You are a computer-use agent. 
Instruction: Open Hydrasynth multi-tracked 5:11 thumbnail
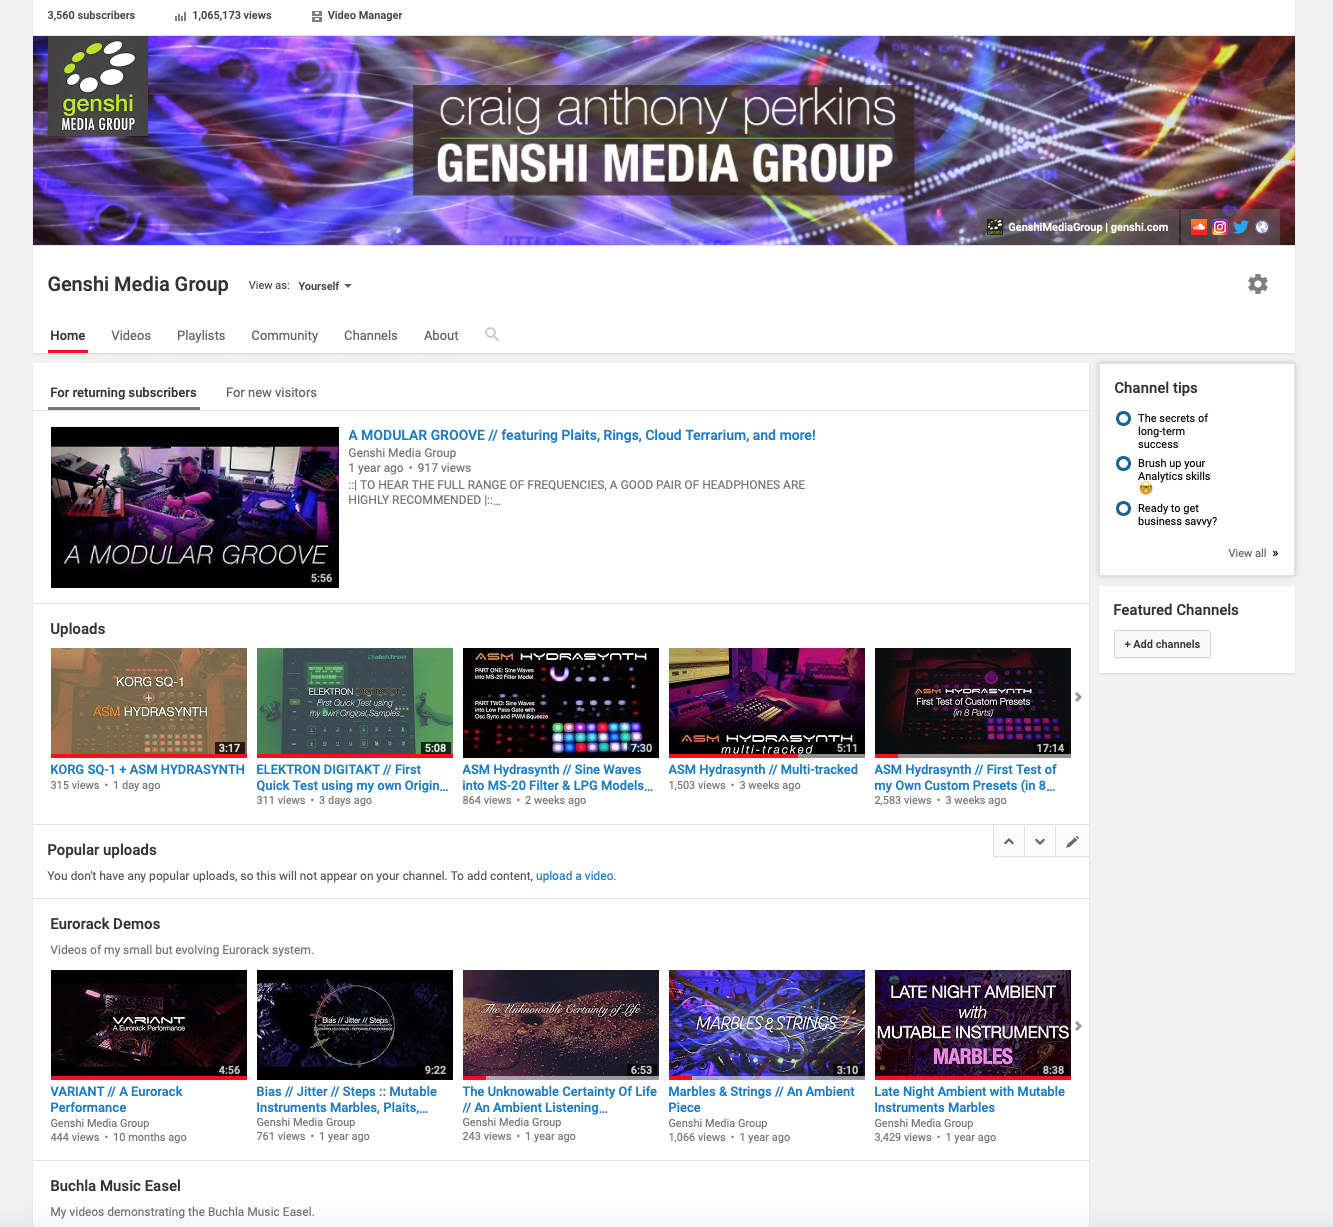tap(767, 702)
